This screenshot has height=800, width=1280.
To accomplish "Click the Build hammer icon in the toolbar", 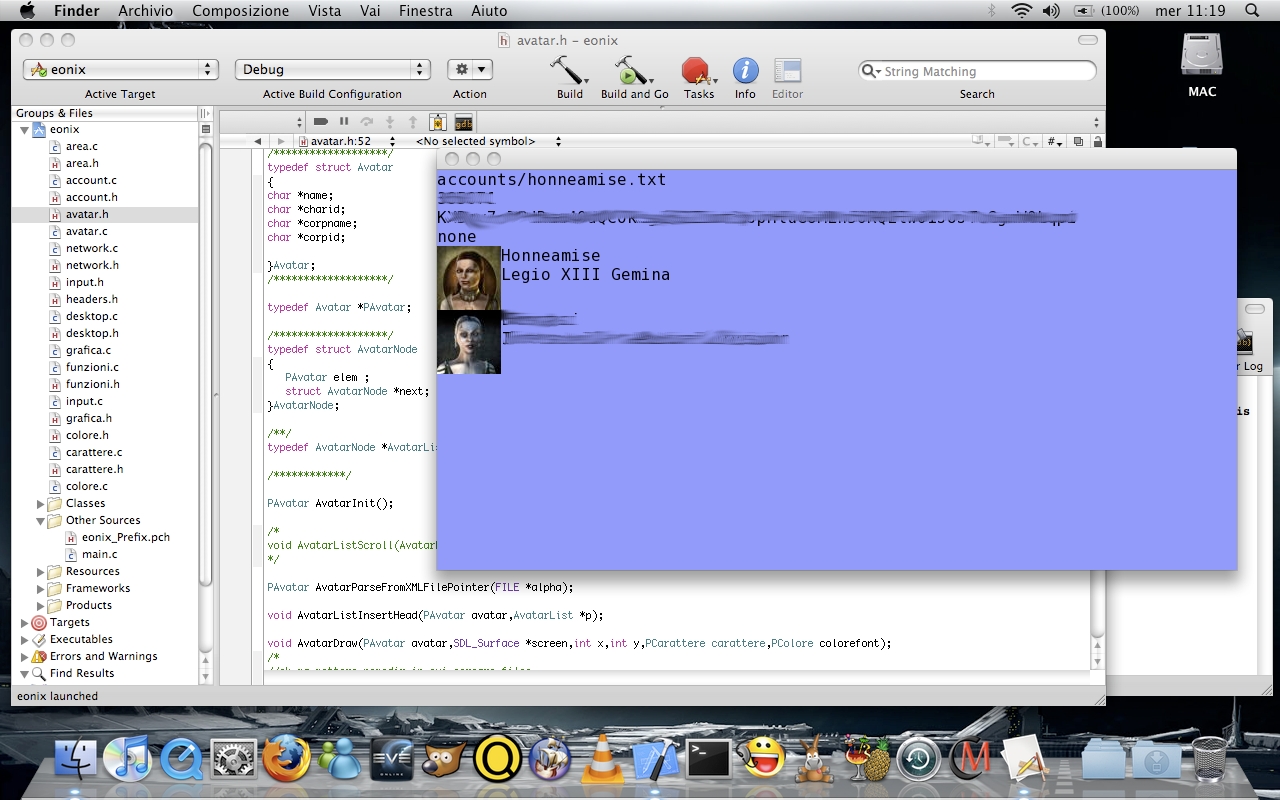I will click(569, 71).
